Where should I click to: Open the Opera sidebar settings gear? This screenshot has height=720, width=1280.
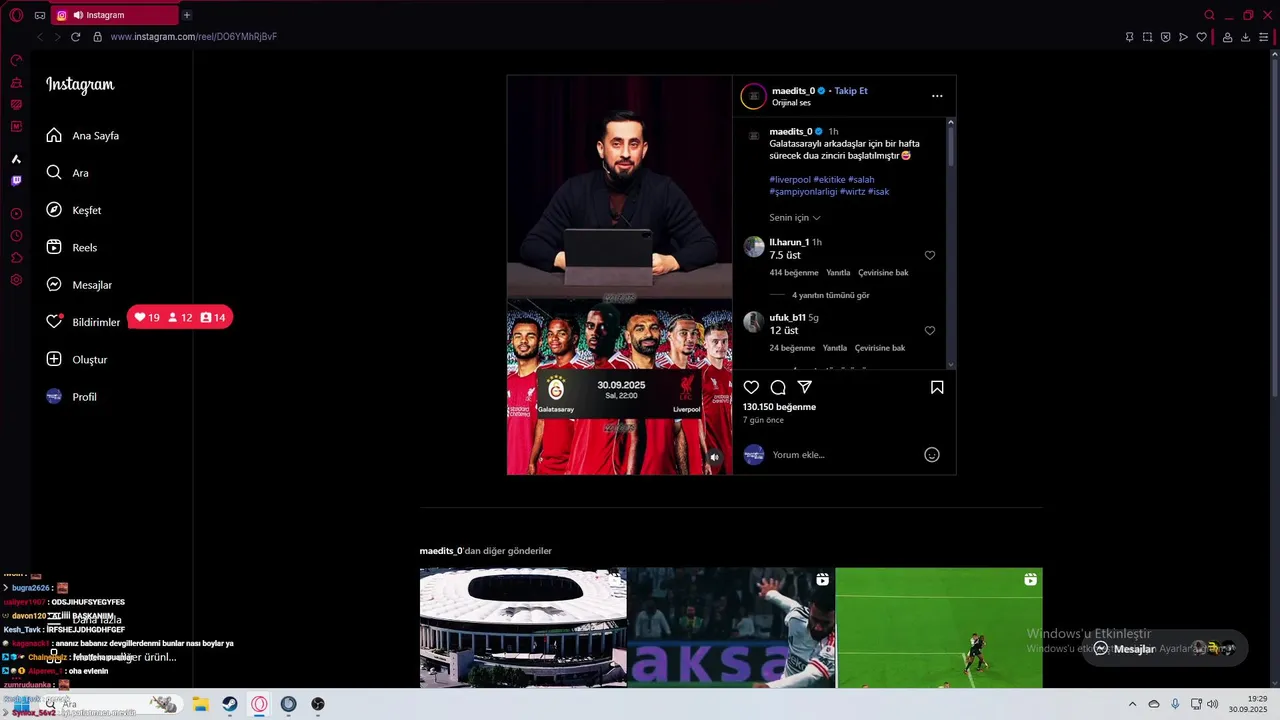(16, 280)
